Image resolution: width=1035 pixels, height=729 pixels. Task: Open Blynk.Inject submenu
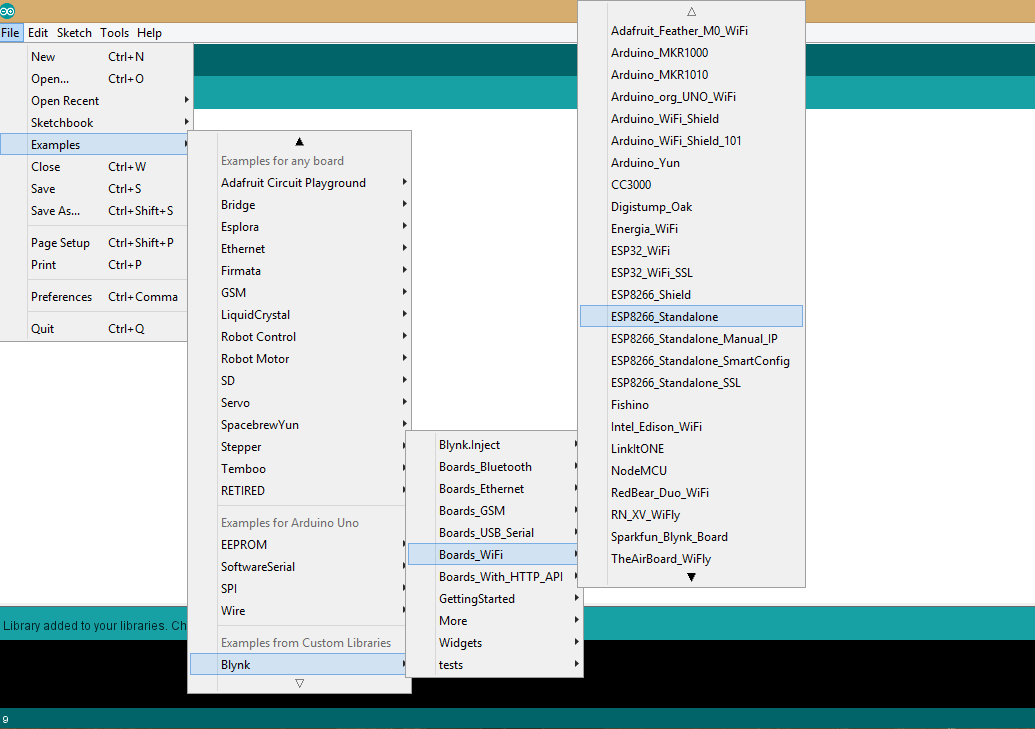point(494,444)
